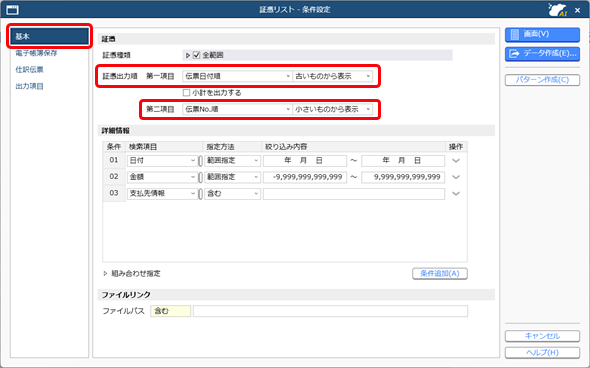Open 範囲指定 dropdown in row 01
This screenshot has width=590, height=368.
[233, 161]
